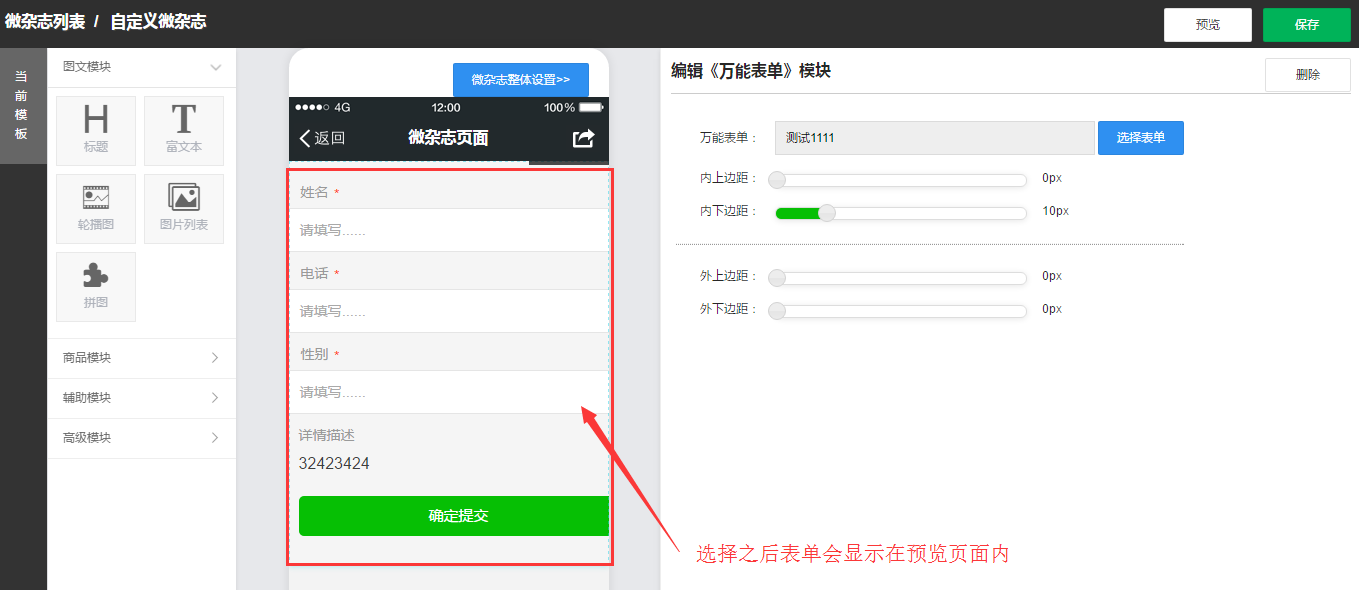The width and height of the screenshot is (1359, 590).
Task: Collapse the 图文模块 section
Action: 215,67
